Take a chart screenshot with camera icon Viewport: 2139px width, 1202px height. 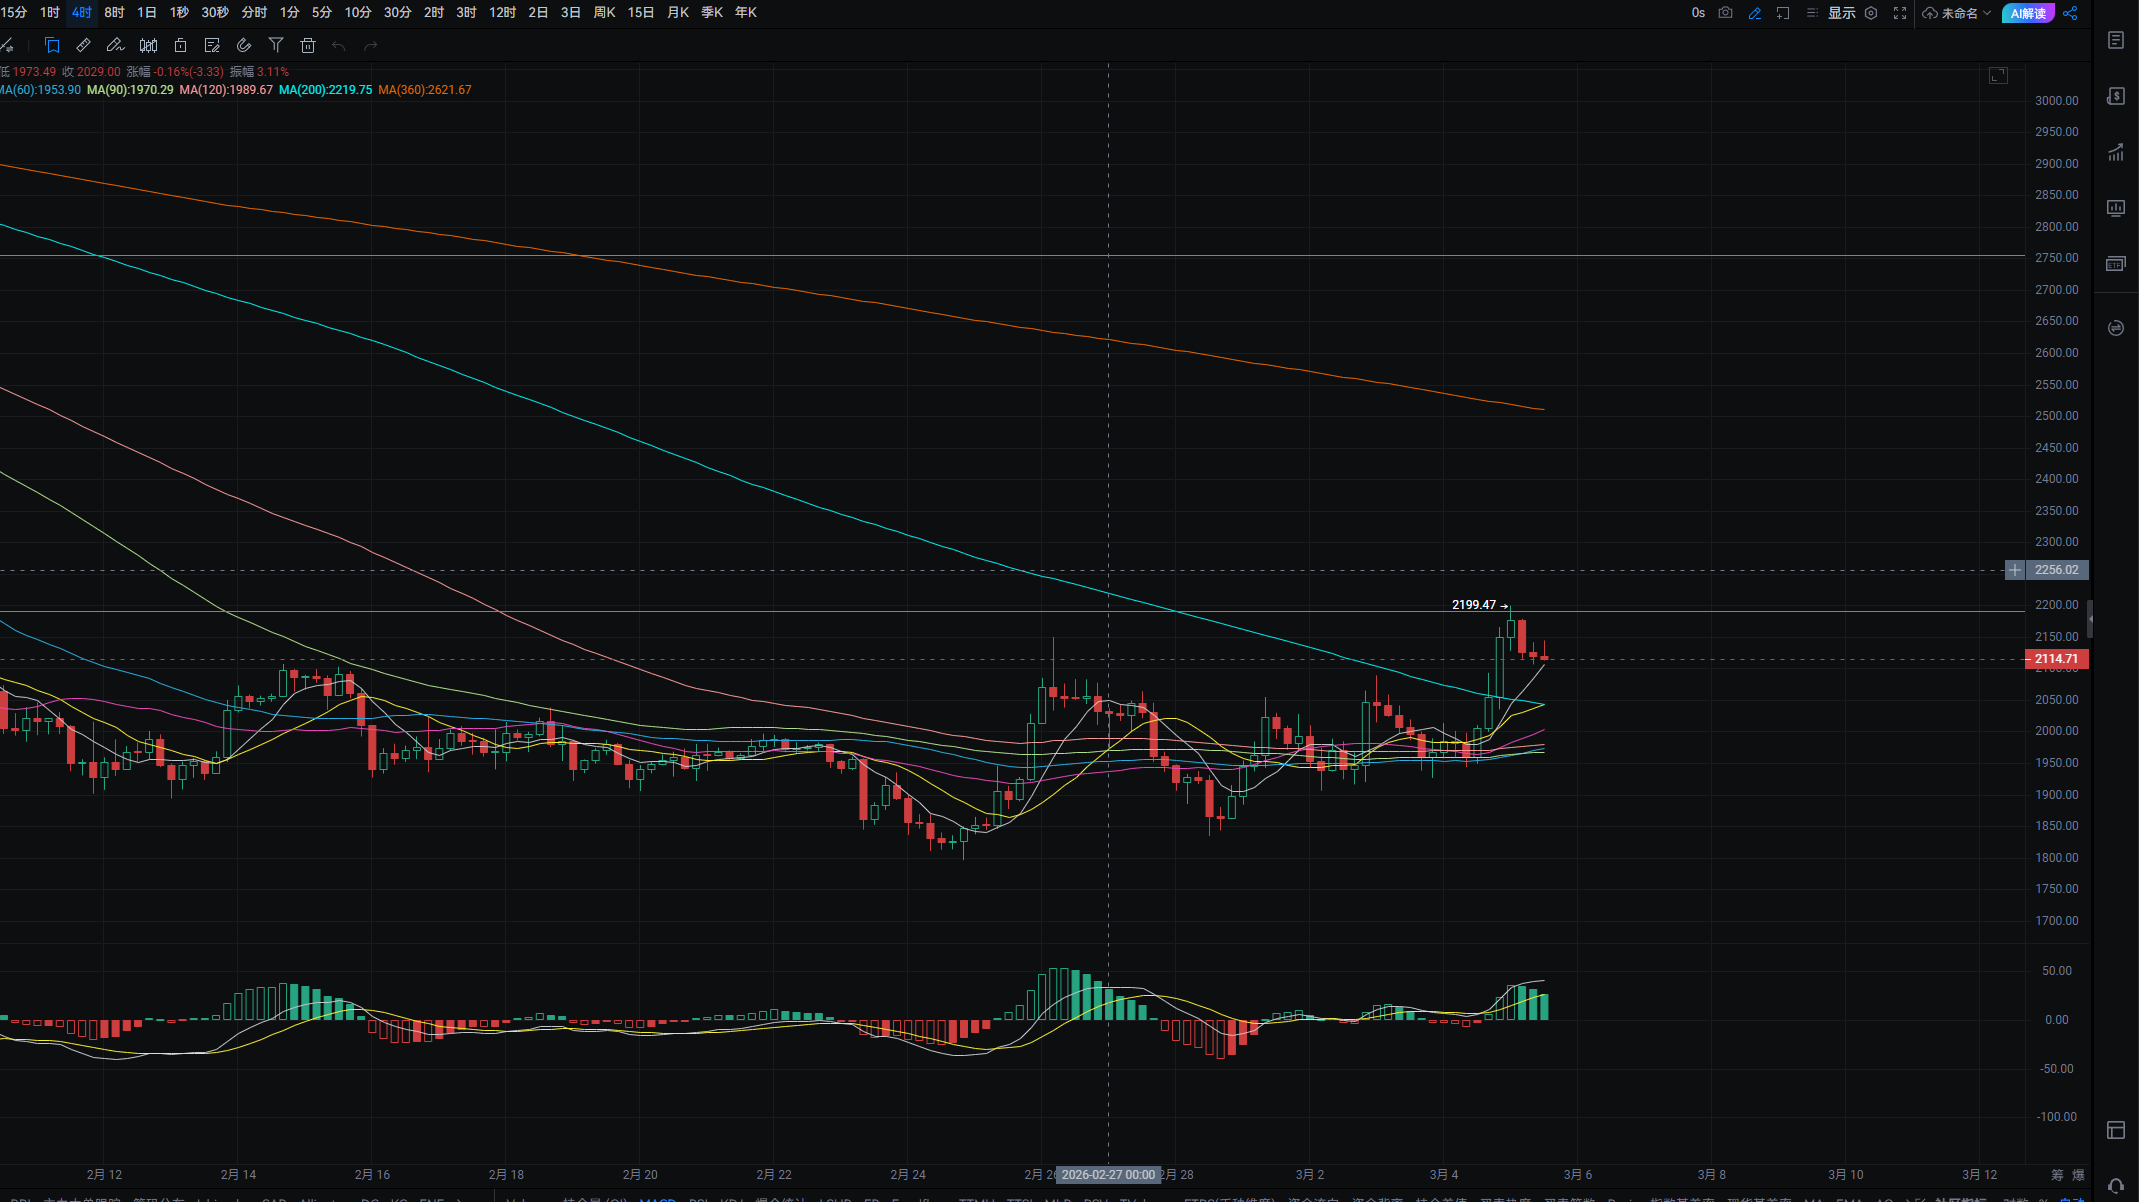[1725, 13]
